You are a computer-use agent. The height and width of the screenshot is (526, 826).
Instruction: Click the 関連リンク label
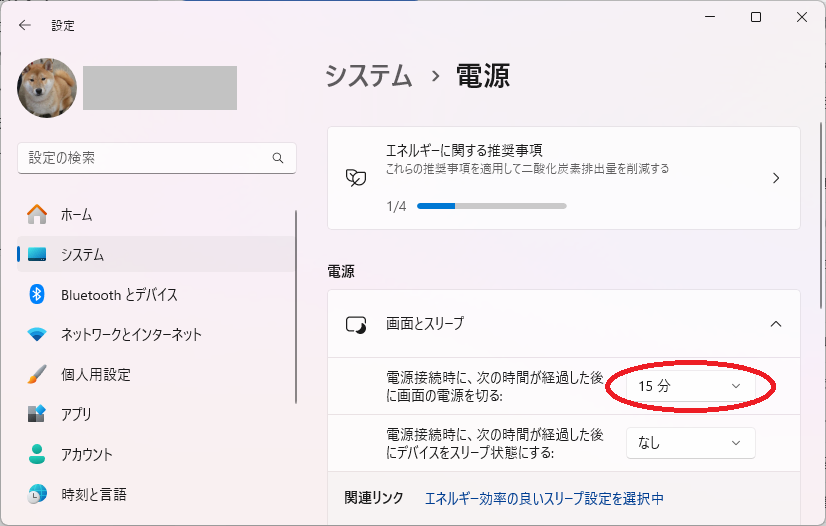pos(374,498)
